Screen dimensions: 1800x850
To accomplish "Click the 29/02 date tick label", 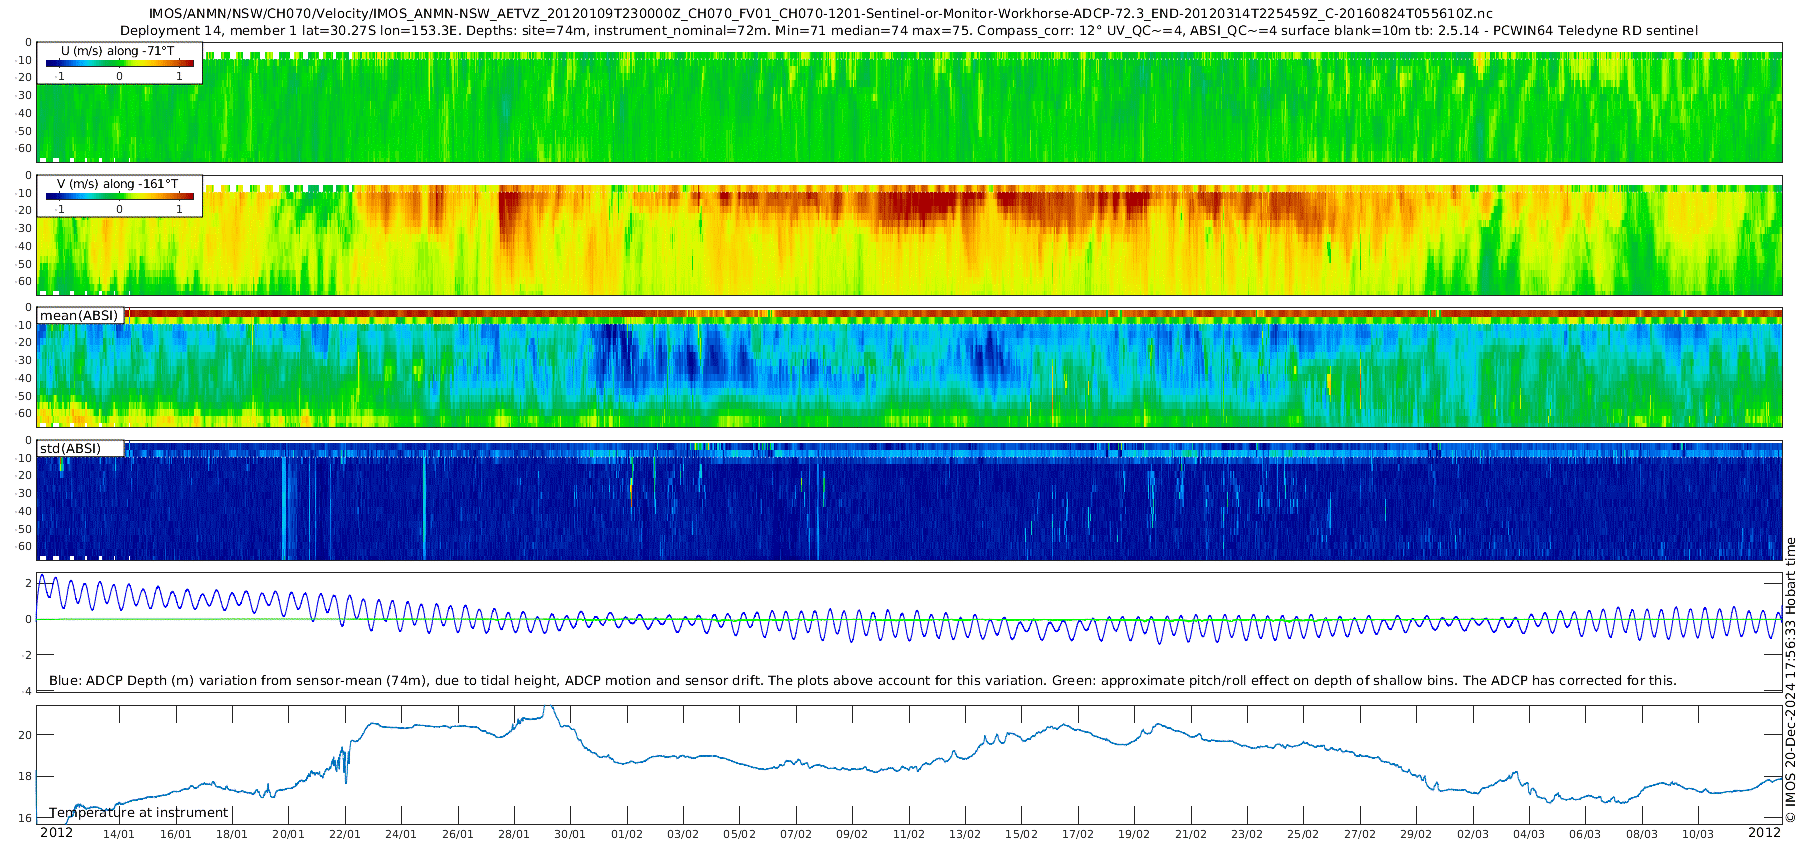I will (x=1416, y=834).
